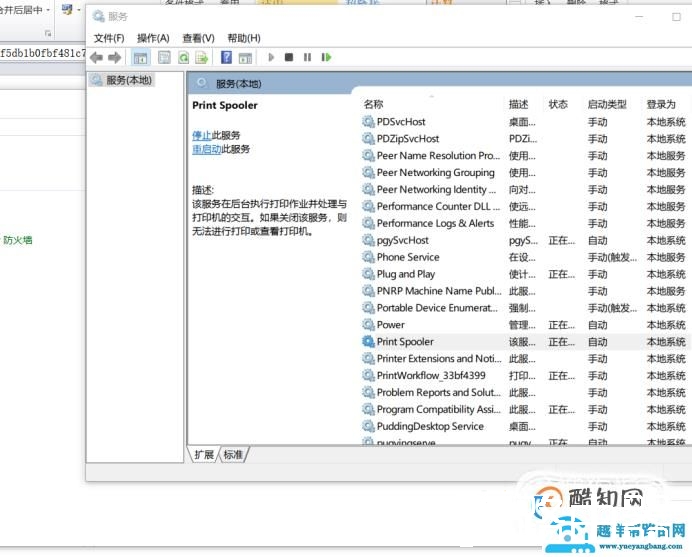Restart the service with the restart icon
The image size is (692, 557).
point(326,57)
